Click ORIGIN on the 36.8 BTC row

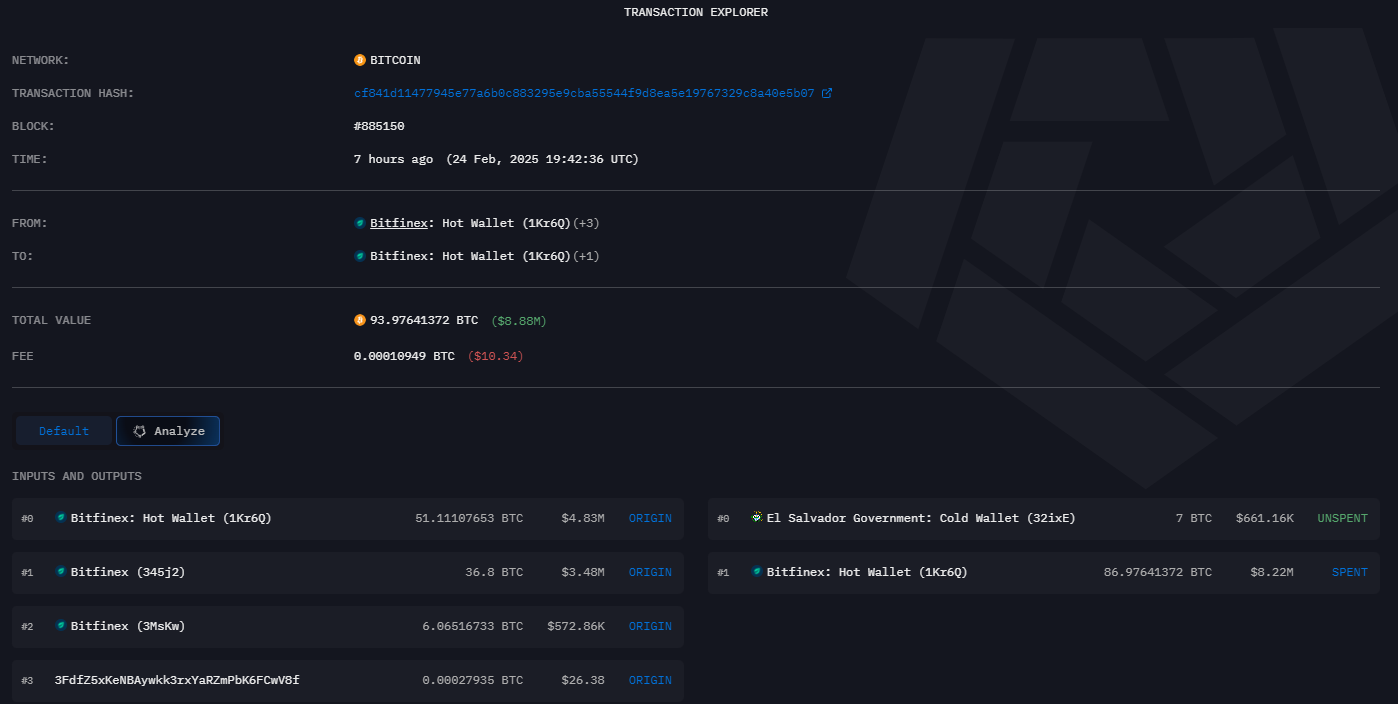[x=650, y=572]
